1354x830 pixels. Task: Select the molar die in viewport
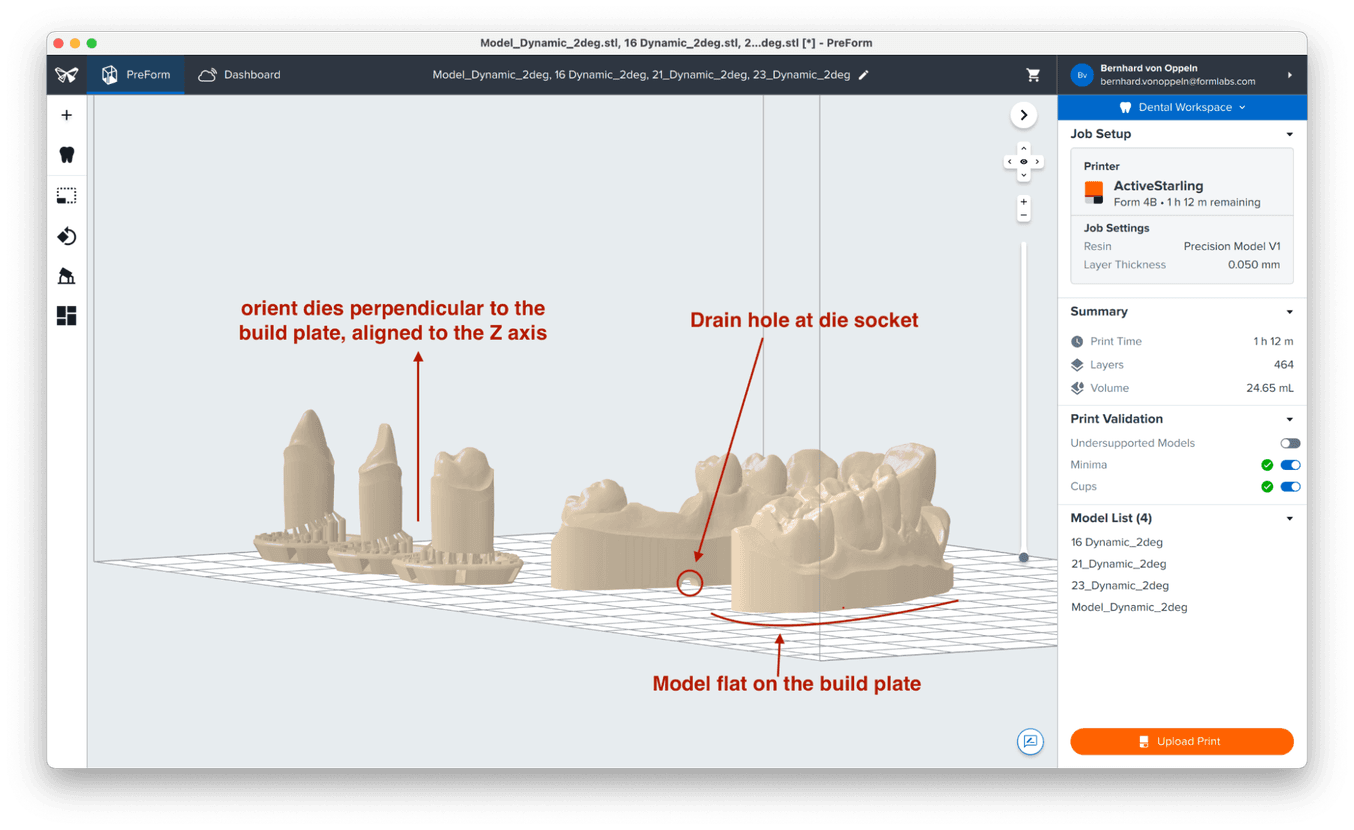point(460,515)
